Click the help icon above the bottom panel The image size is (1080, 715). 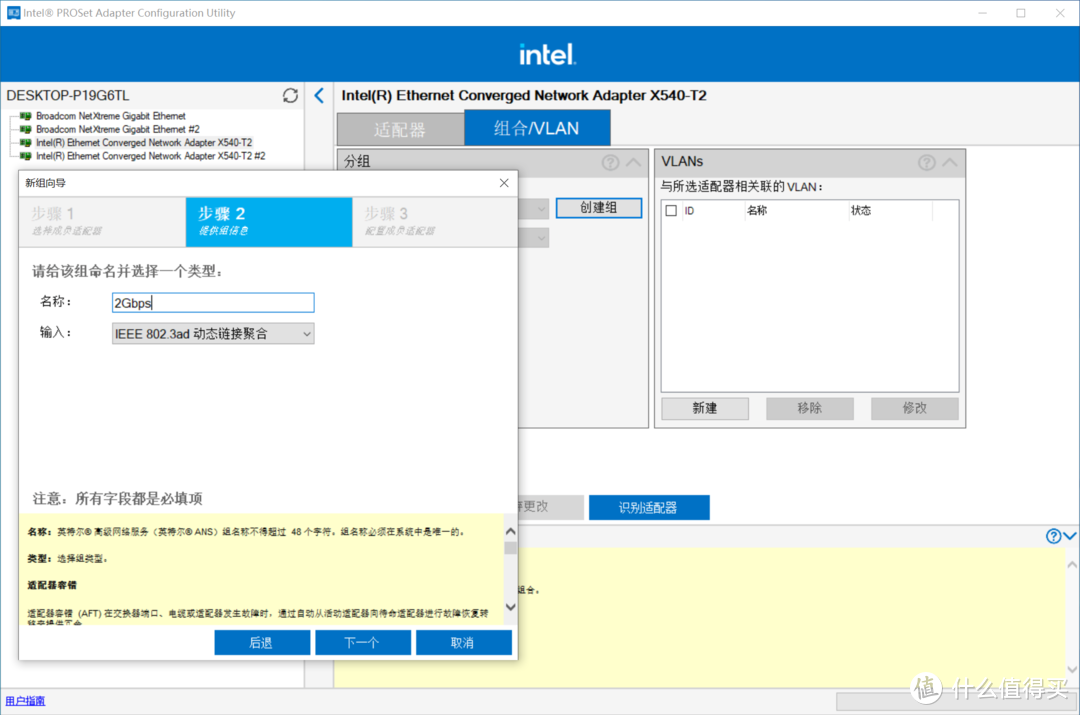pyautogui.click(x=1051, y=536)
